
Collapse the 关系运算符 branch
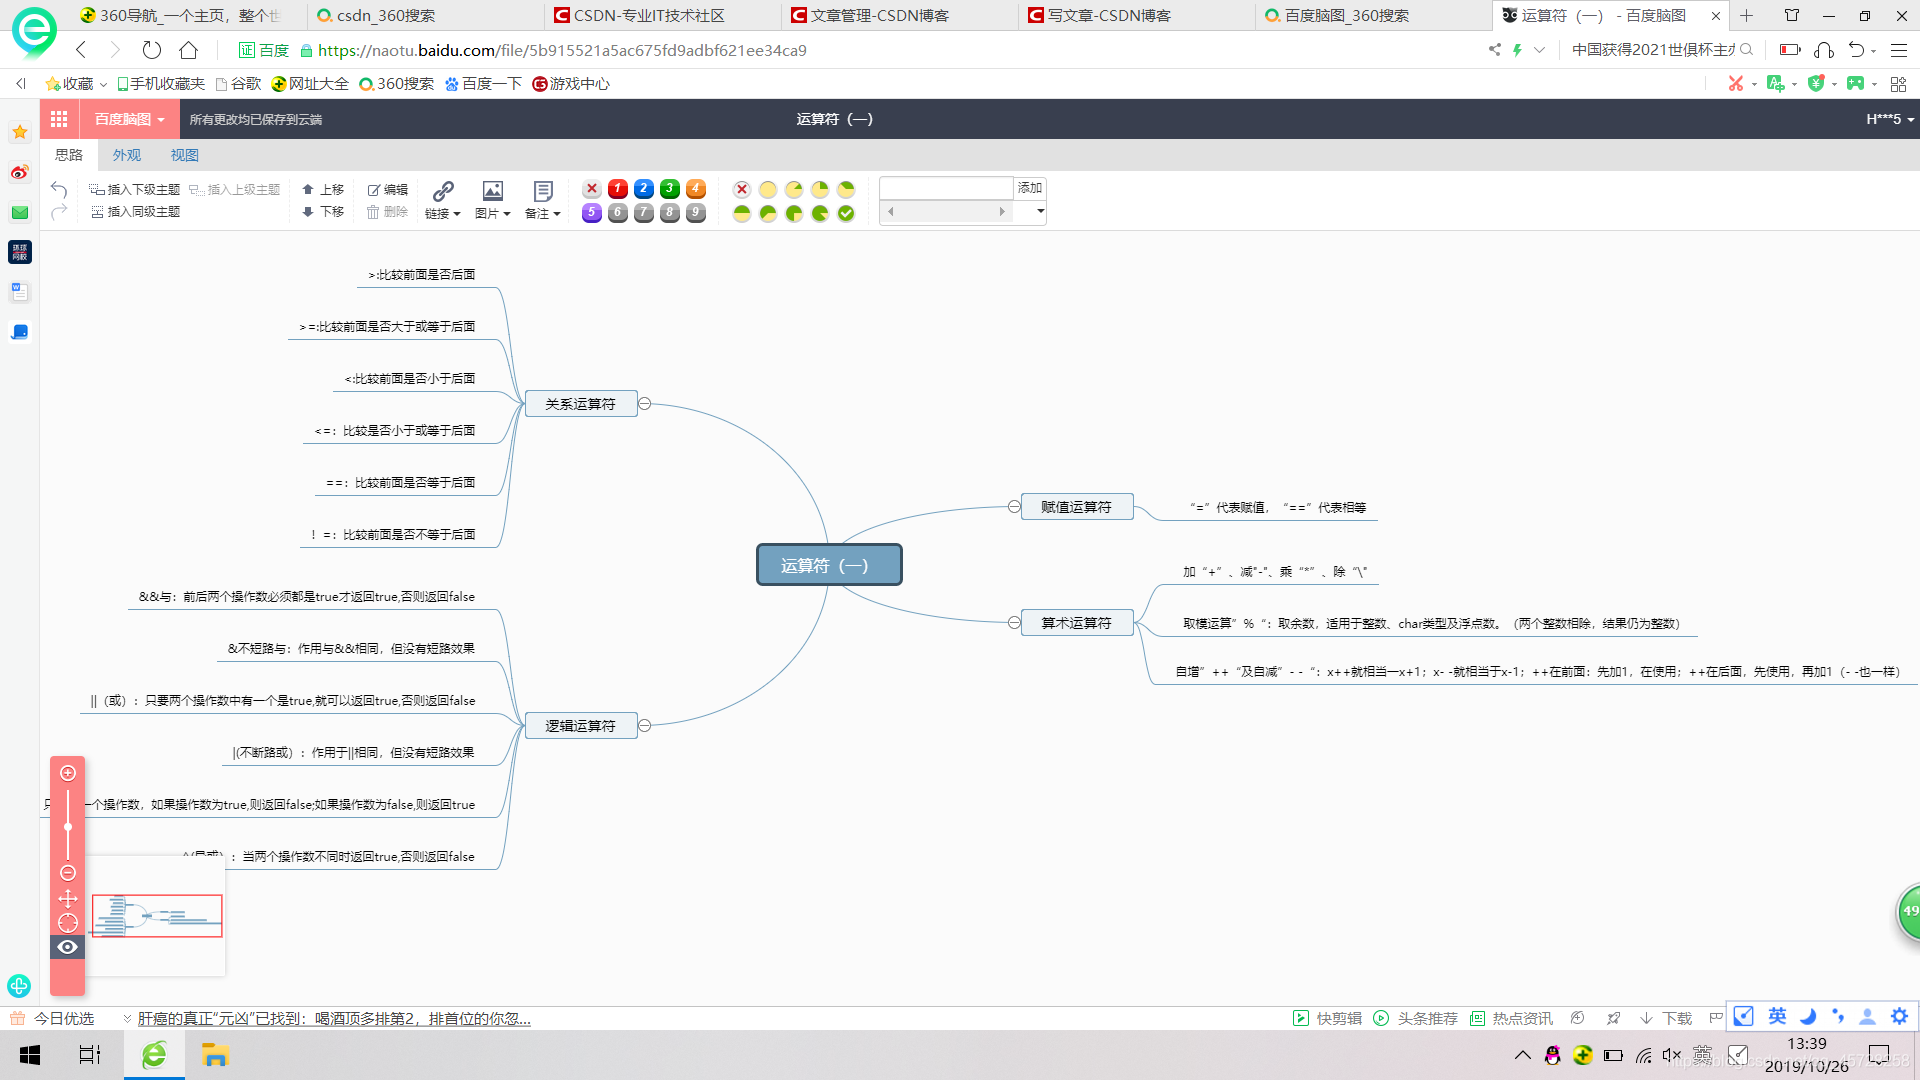645,404
